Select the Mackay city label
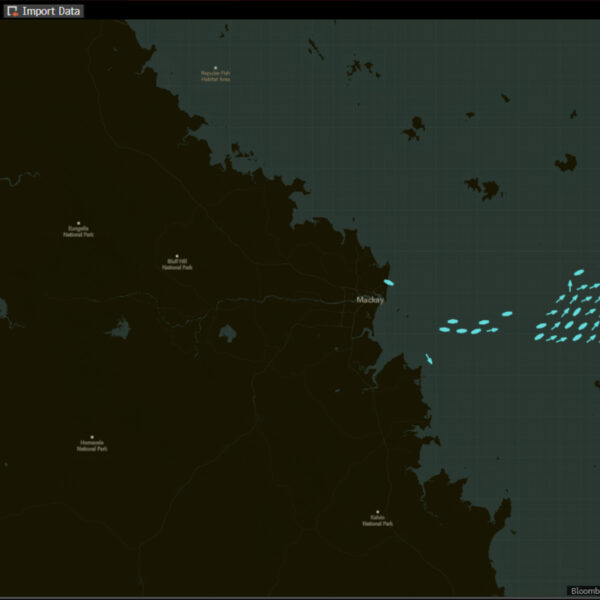 pos(370,299)
